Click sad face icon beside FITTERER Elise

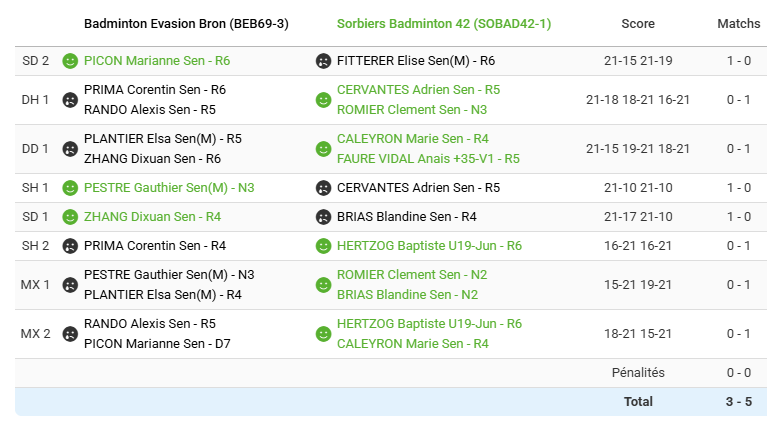(323, 61)
